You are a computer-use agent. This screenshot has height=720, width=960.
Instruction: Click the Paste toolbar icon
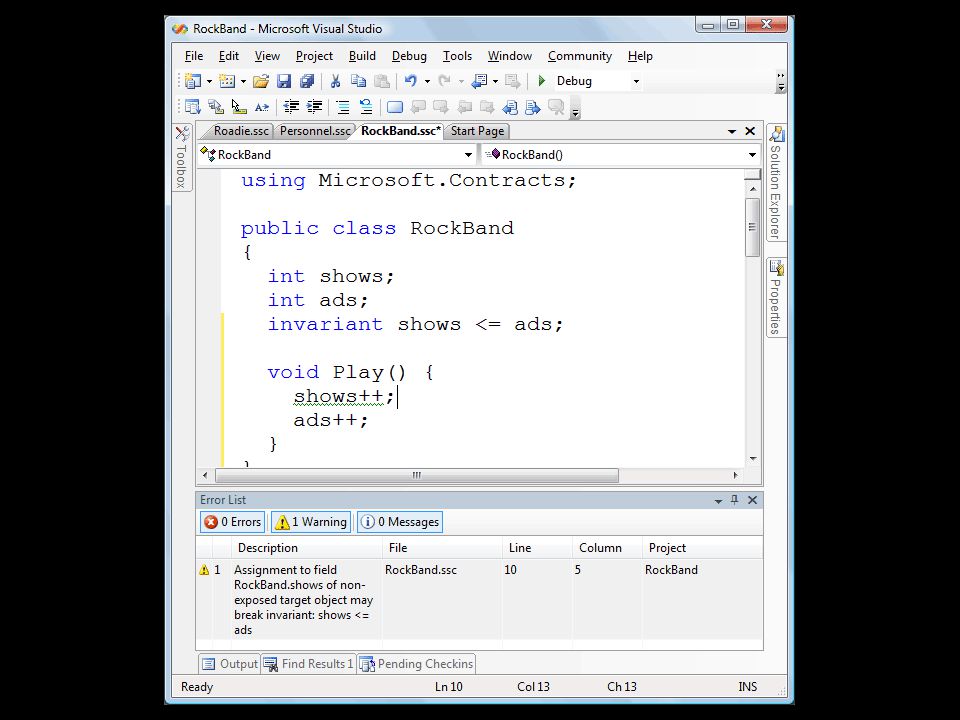pos(381,81)
